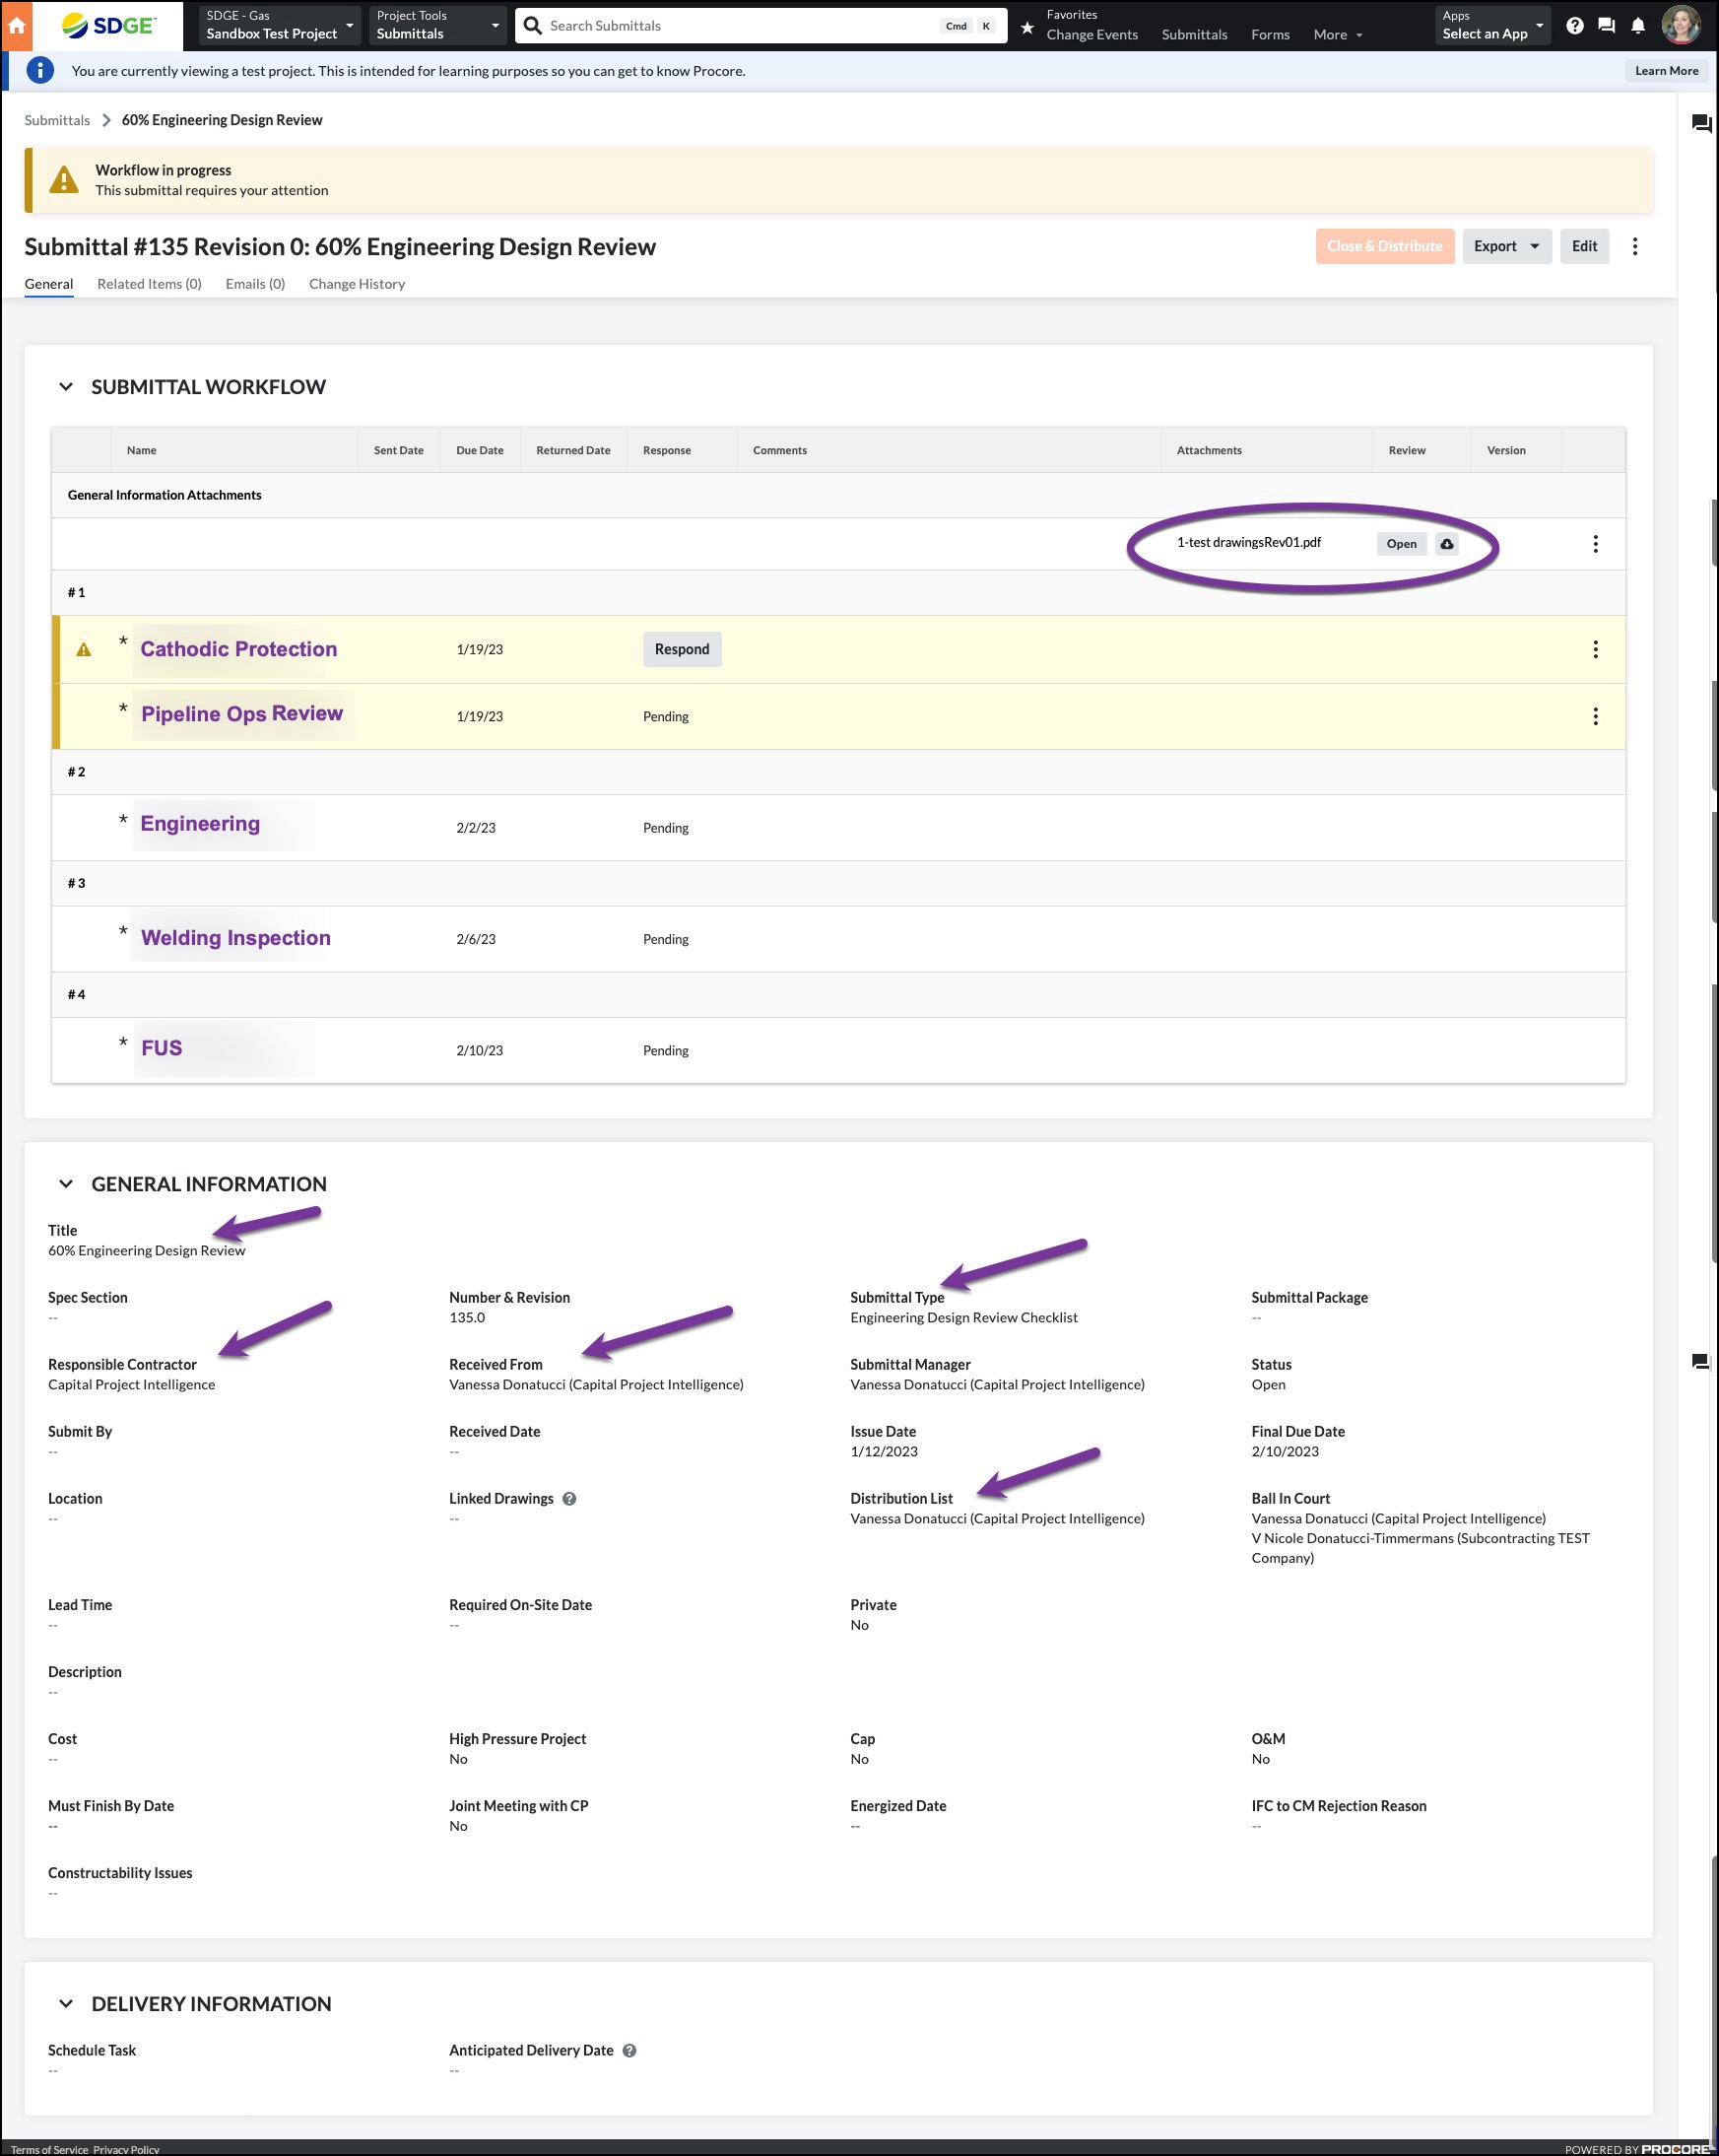Open more options menu next to Edit
1719x2156 pixels.
(x=1635, y=246)
